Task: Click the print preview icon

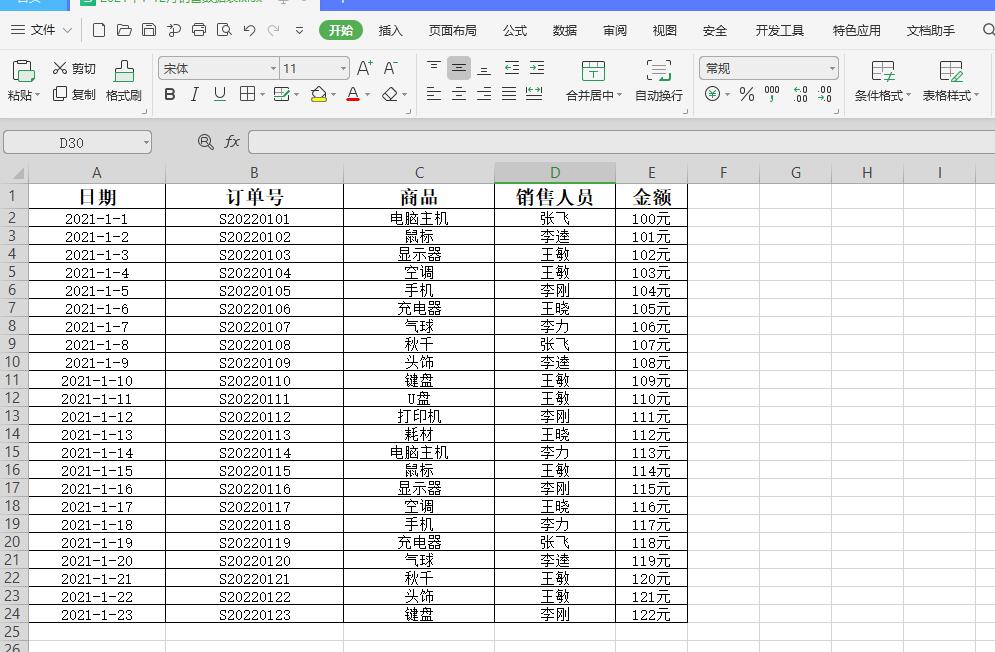Action: 223,30
